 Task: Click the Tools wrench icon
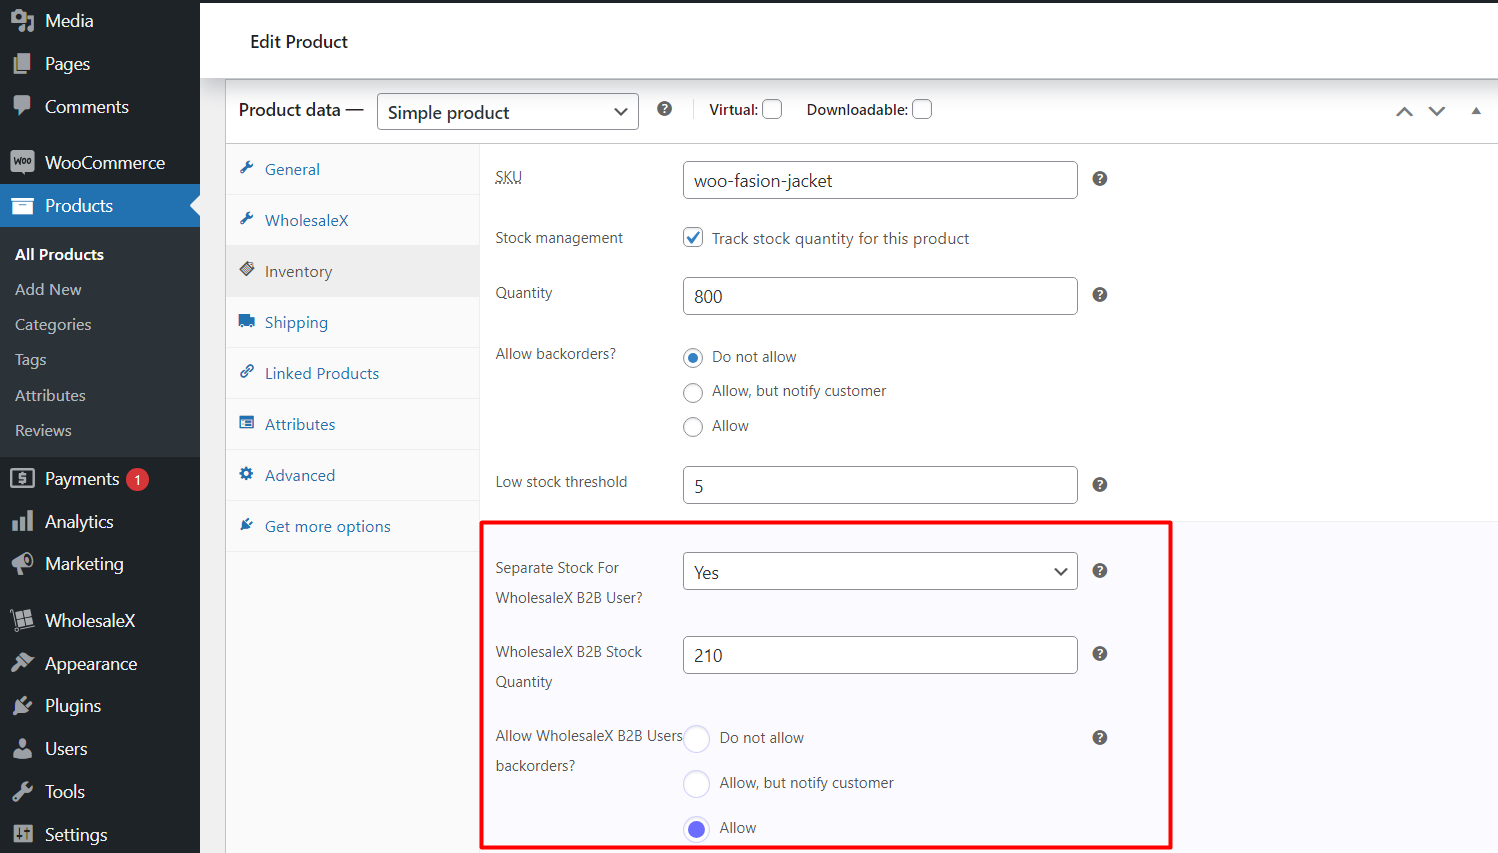(22, 791)
